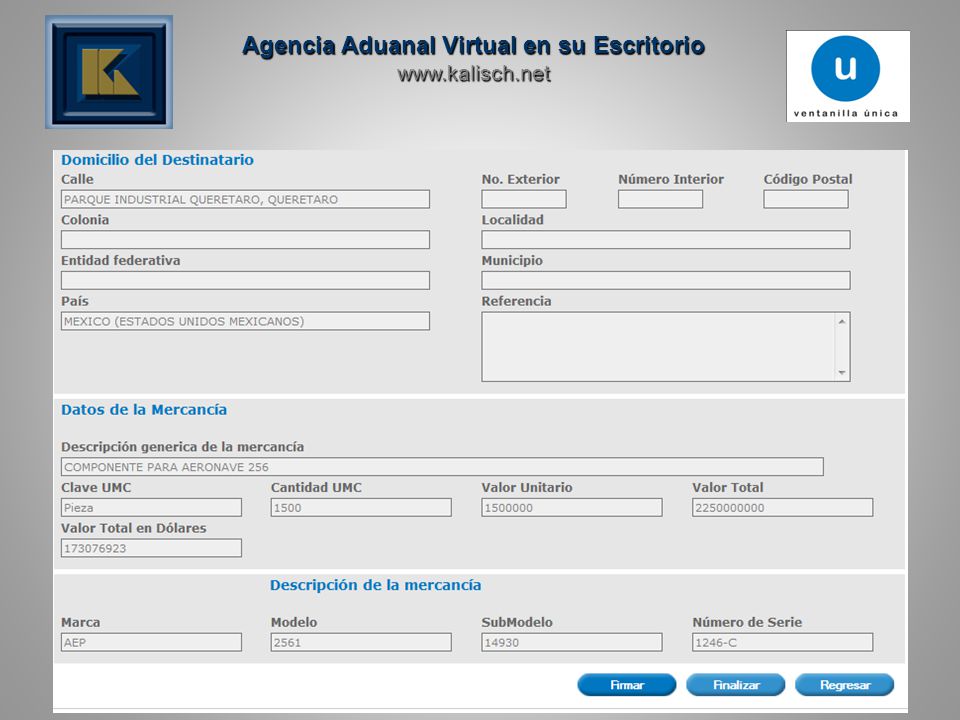
Task: Click into the Código Postal field
Action: (806, 199)
